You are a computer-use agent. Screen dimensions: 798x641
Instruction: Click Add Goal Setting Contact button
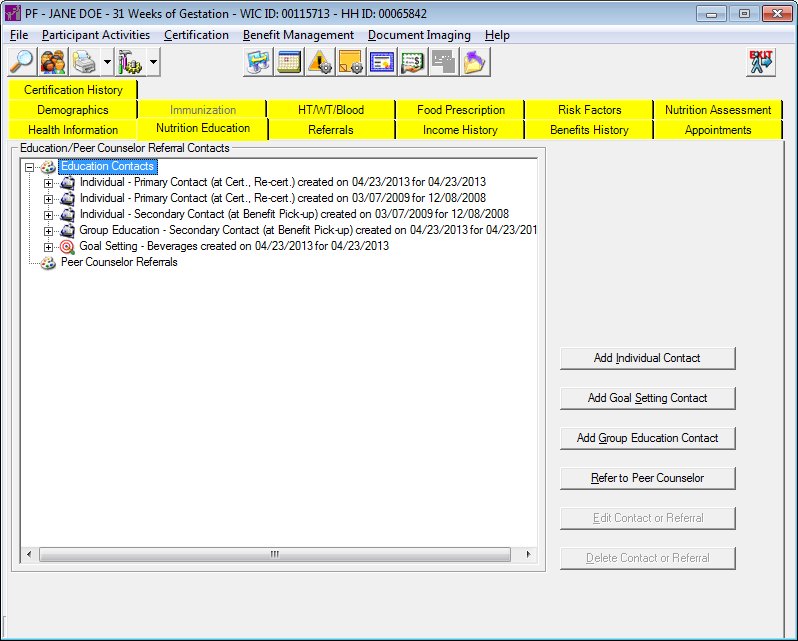pyautogui.click(x=647, y=398)
